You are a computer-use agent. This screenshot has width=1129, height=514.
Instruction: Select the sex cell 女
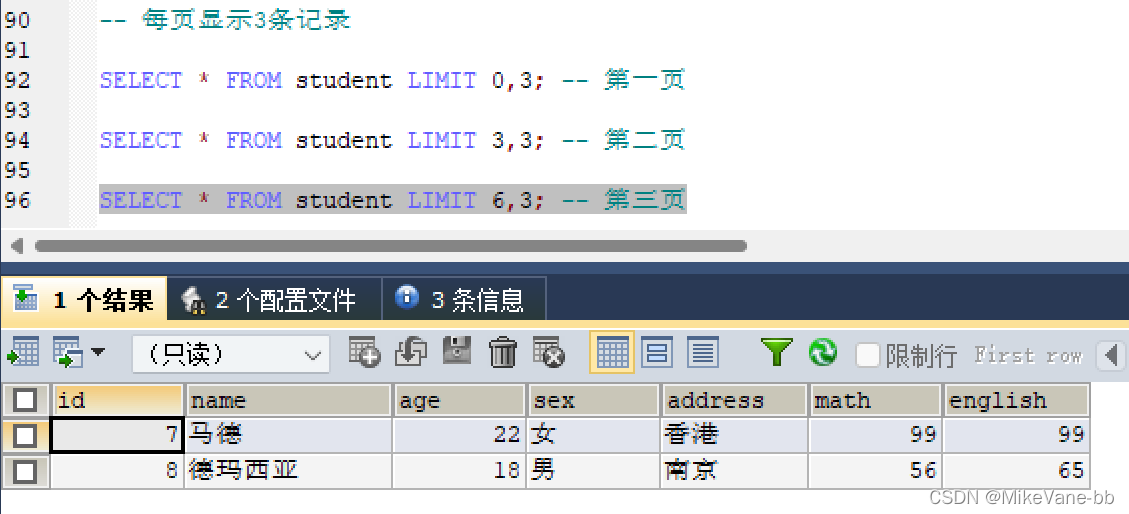(594, 435)
